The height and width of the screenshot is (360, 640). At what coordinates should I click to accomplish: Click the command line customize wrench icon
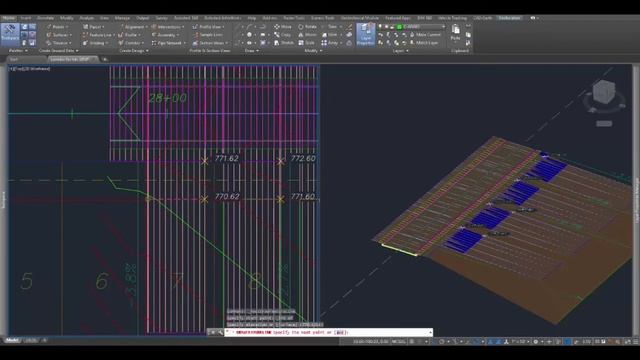[x=220, y=332]
